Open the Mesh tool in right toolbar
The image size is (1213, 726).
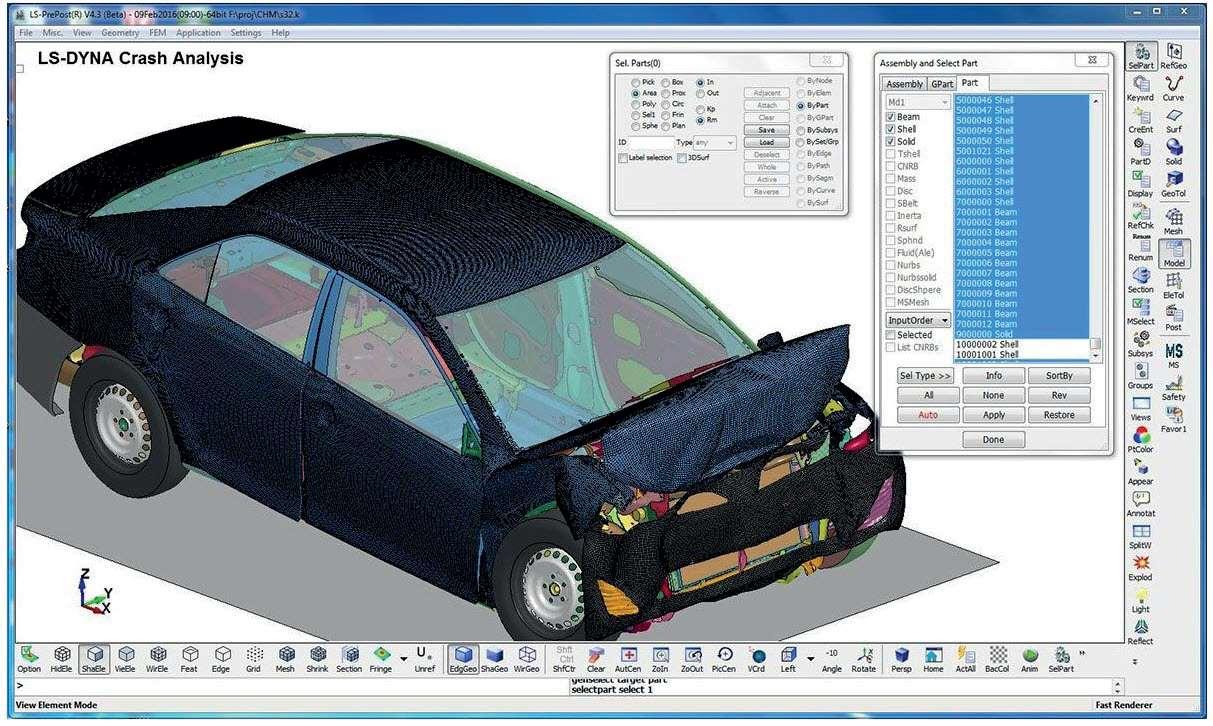(1174, 222)
